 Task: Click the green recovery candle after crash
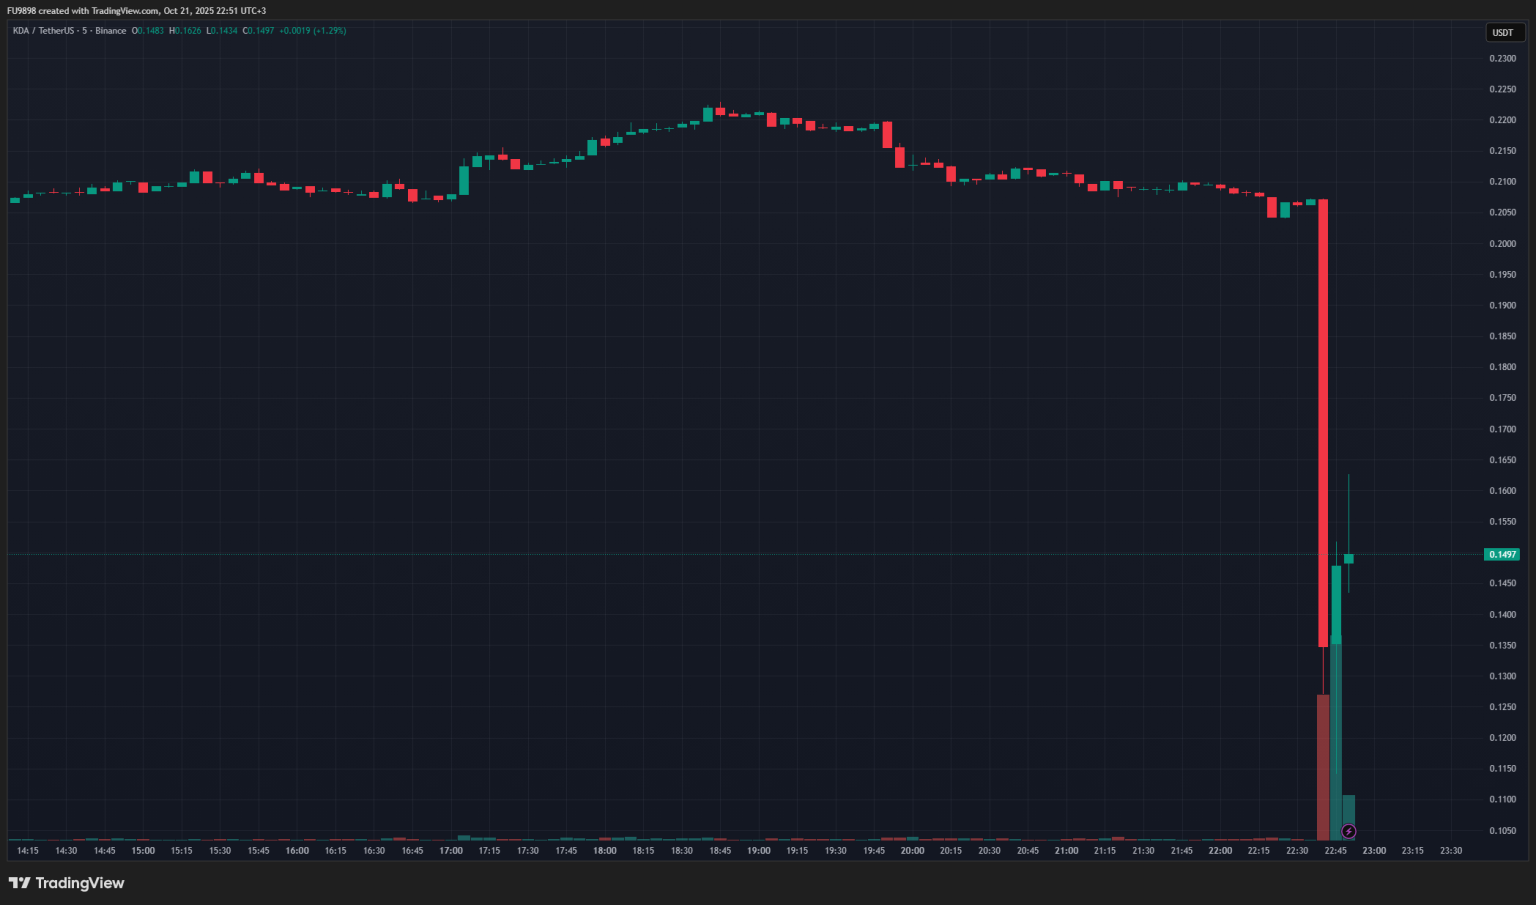(1336, 605)
